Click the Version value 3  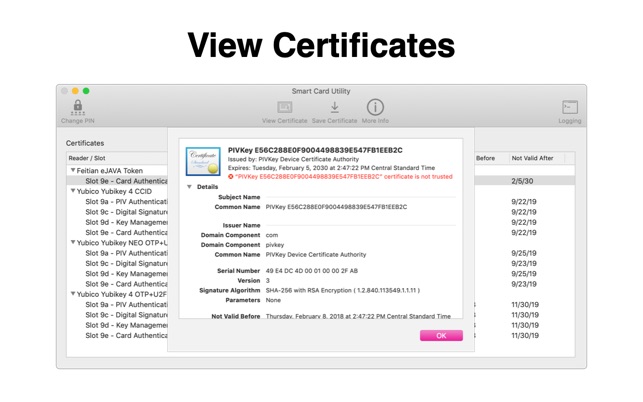pos(268,281)
